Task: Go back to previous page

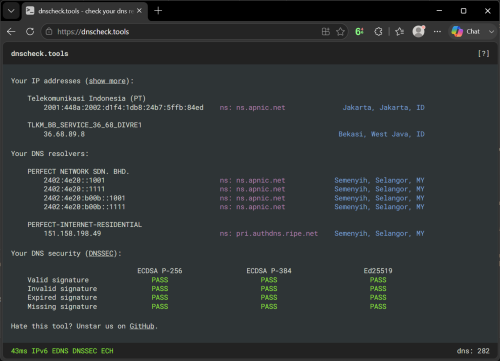Action: point(11,32)
